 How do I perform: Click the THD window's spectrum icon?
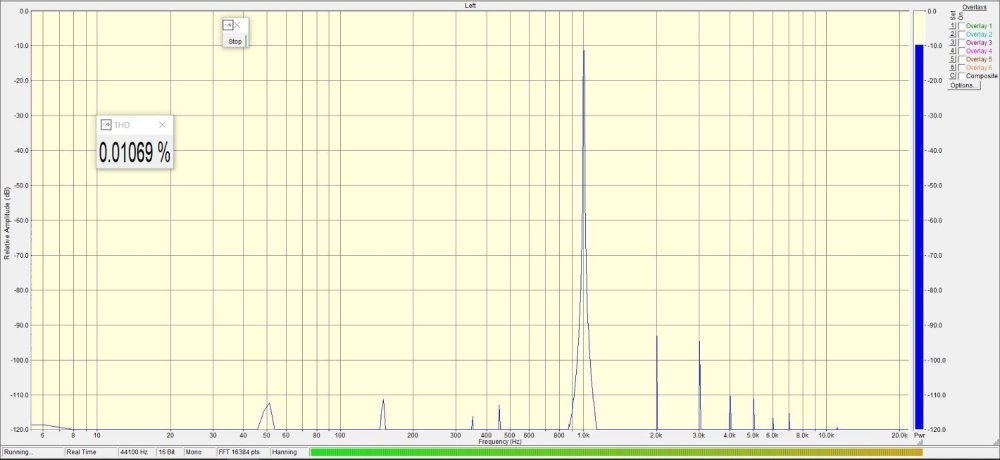(106, 125)
